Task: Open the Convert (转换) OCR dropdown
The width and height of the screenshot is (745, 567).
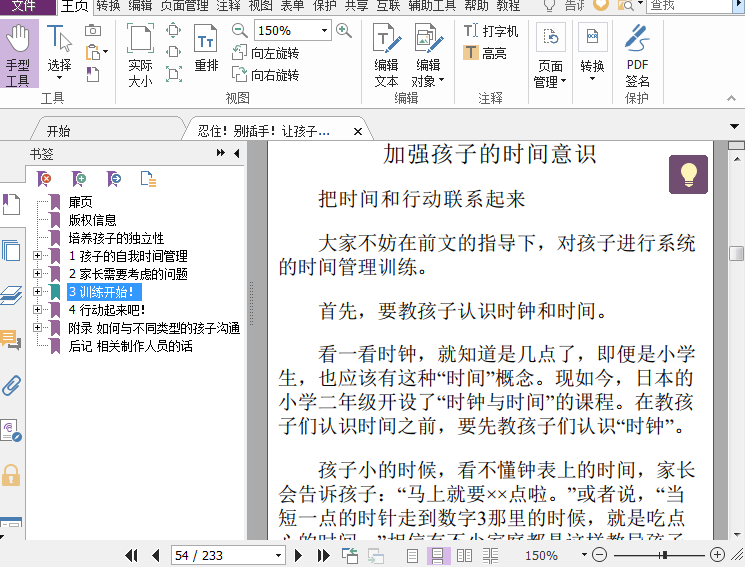Action: click(x=592, y=52)
